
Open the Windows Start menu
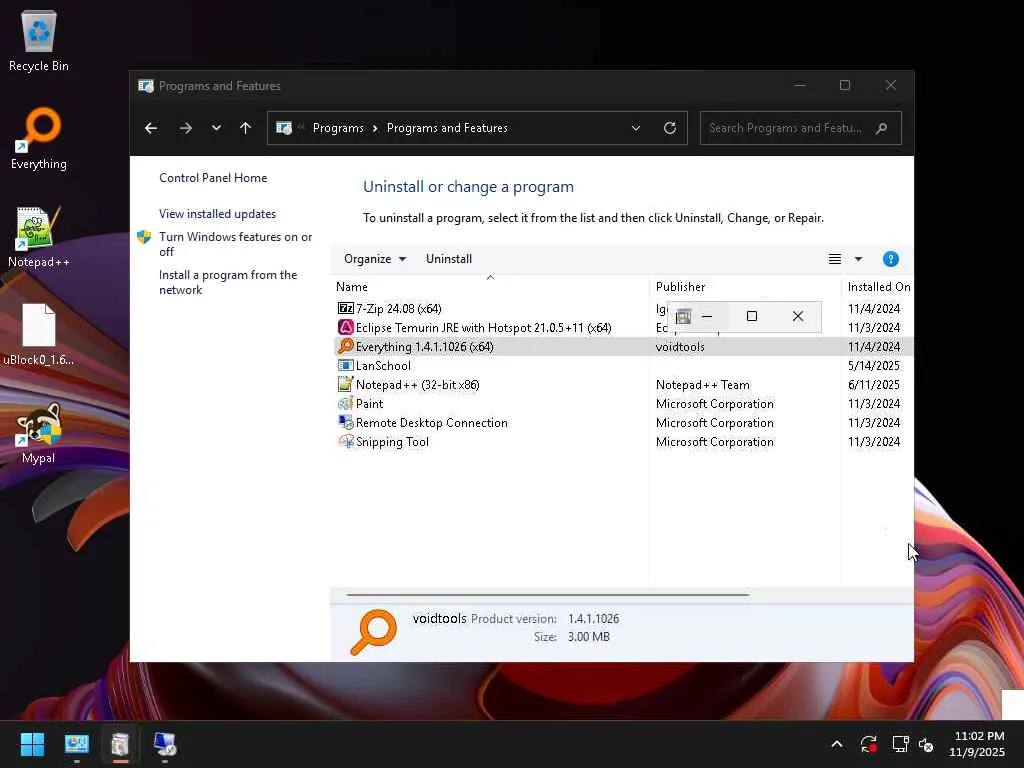click(x=32, y=744)
